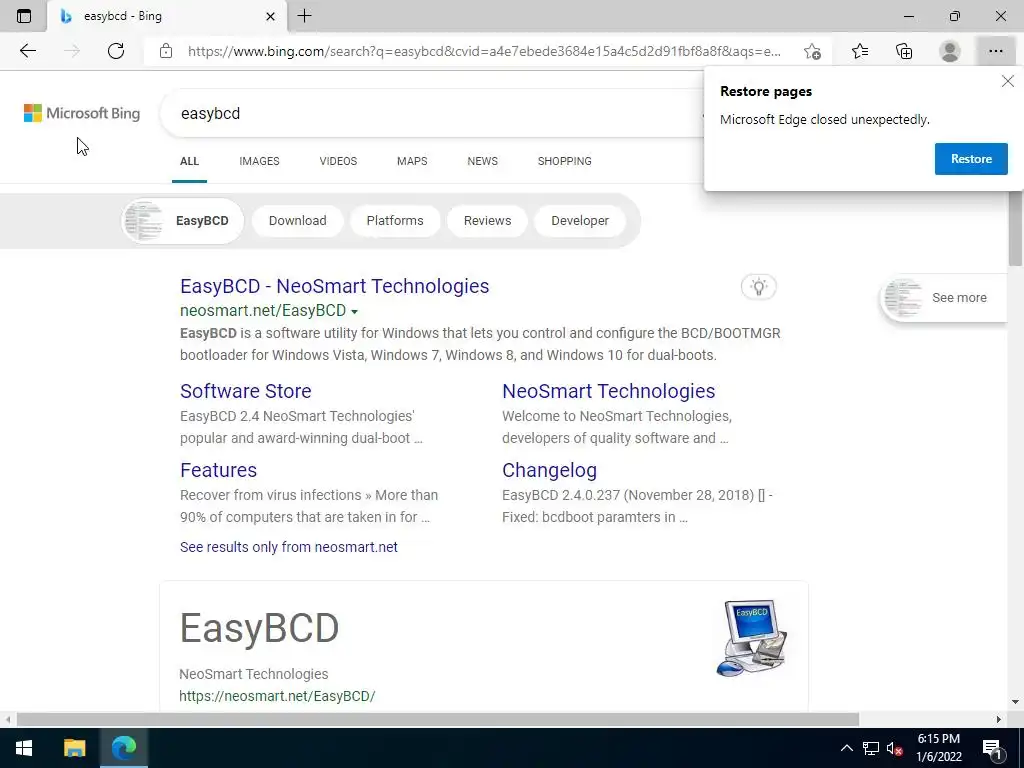Image resolution: width=1024 pixels, height=768 pixels.
Task: Go forward with the forward arrow
Action: pyautogui.click(x=72, y=51)
